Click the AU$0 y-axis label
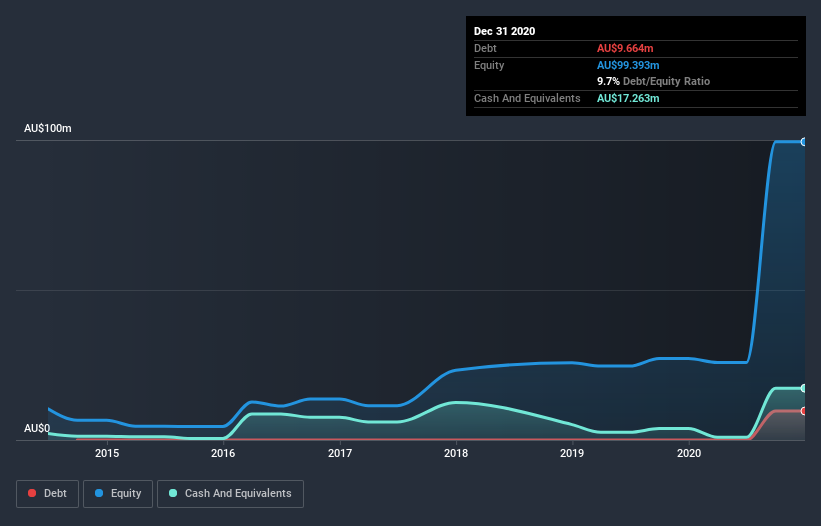 coord(37,428)
